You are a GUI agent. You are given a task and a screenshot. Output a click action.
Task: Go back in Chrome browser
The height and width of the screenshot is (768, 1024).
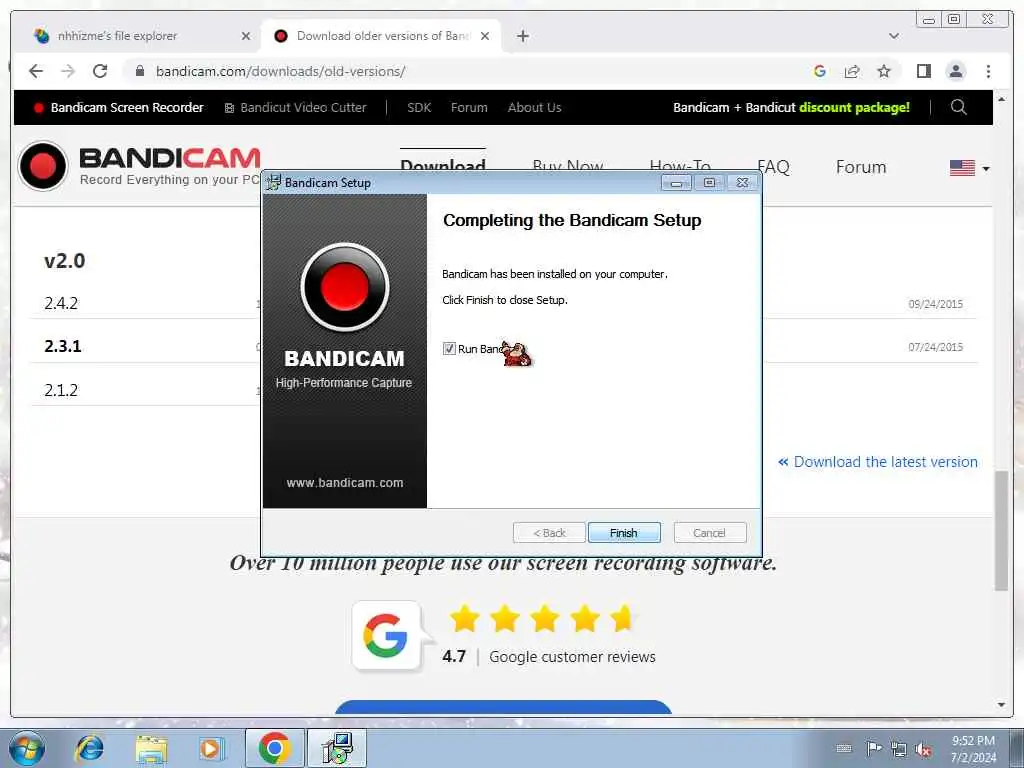(36, 71)
